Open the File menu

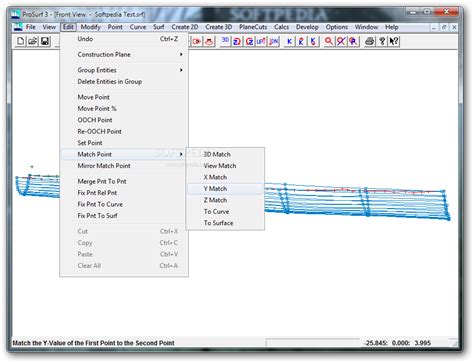tap(31, 27)
